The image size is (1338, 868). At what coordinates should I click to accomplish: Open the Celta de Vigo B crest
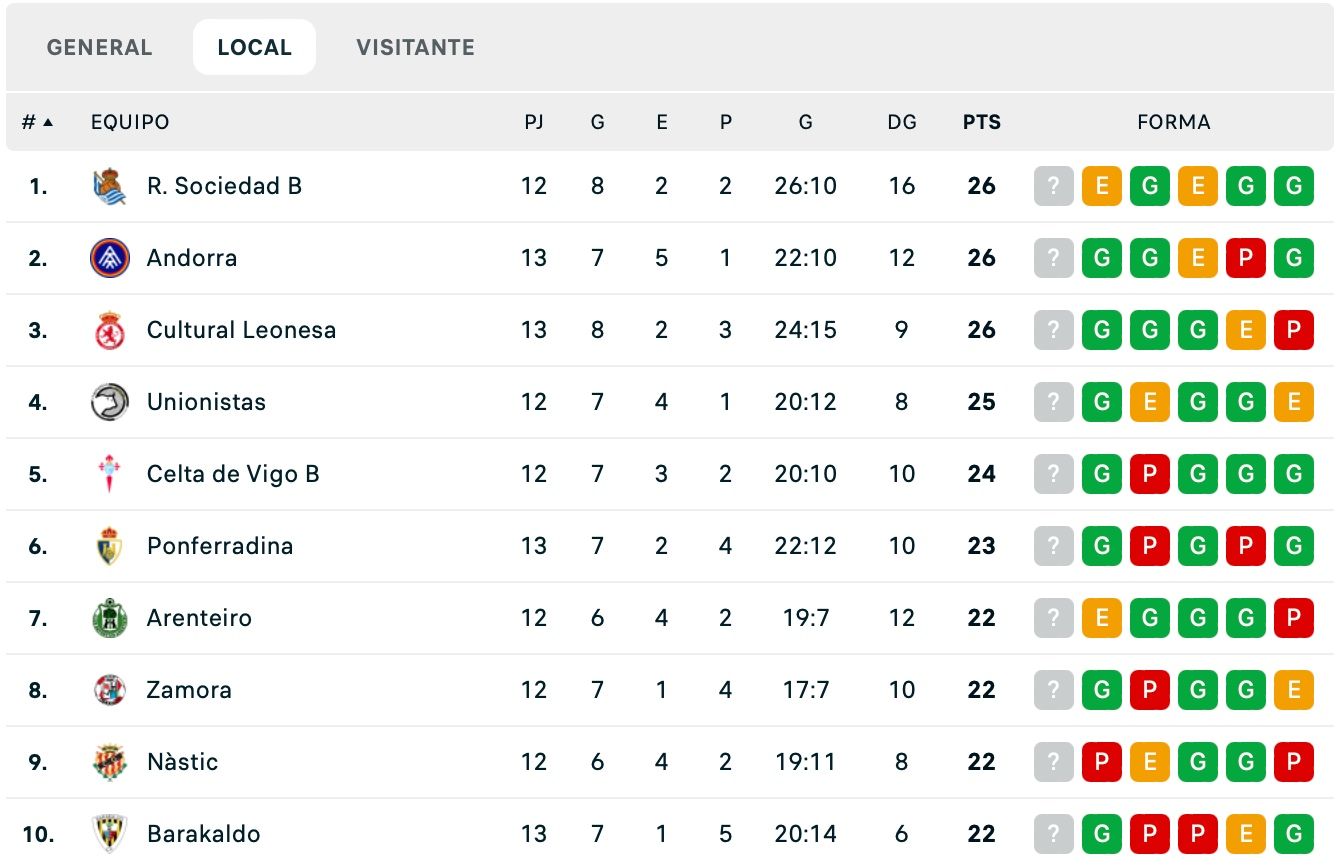[110, 474]
